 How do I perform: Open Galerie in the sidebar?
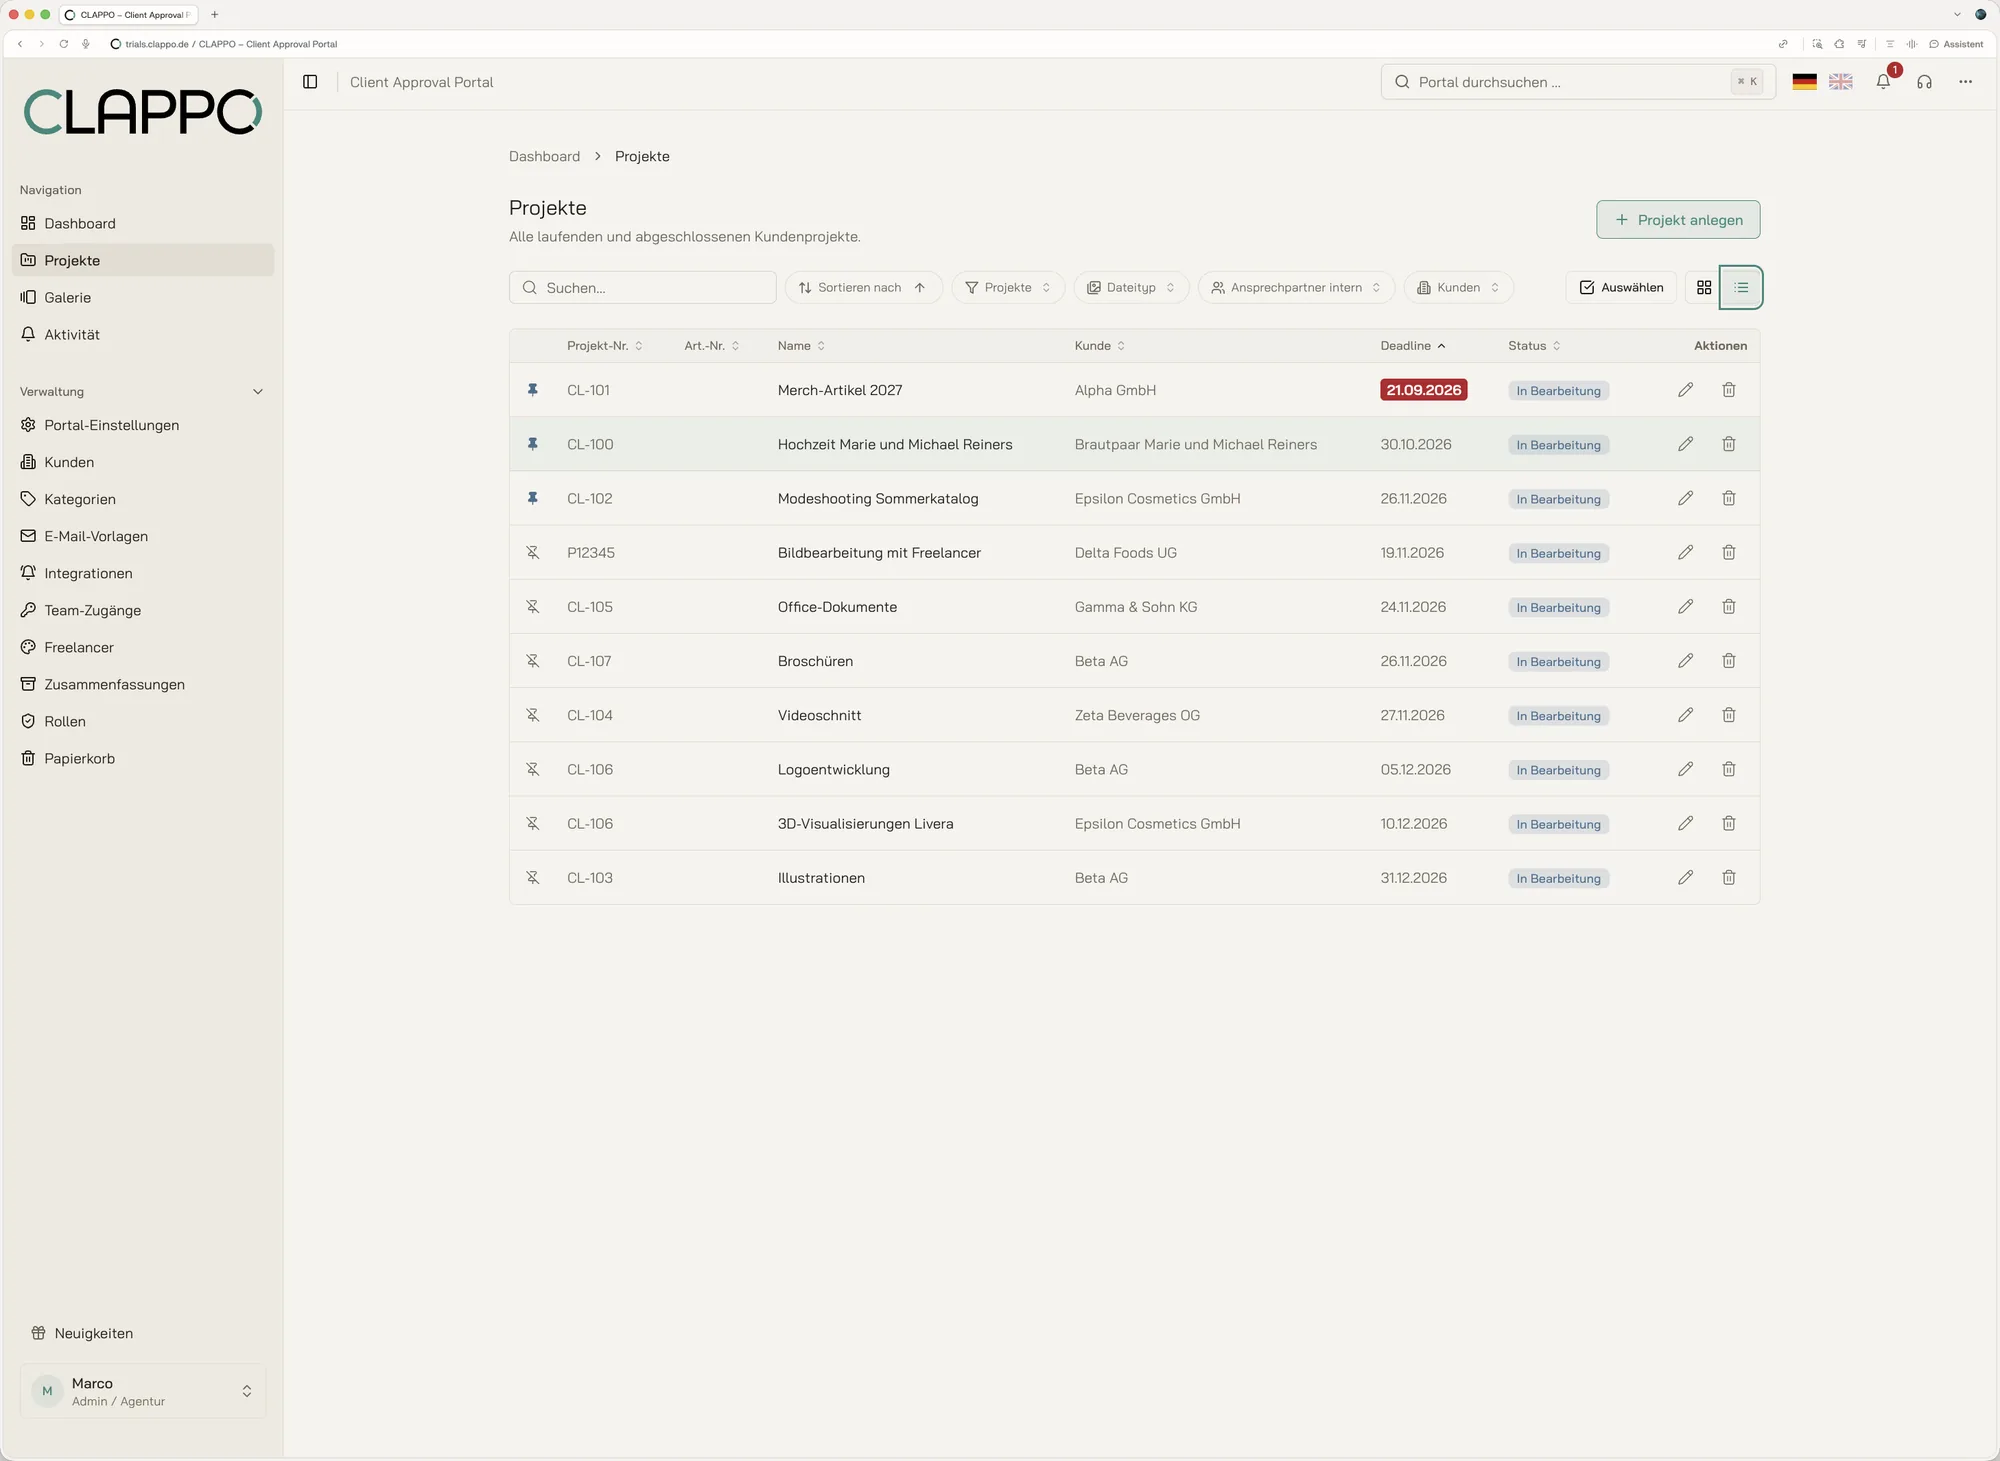tap(143, 297)
